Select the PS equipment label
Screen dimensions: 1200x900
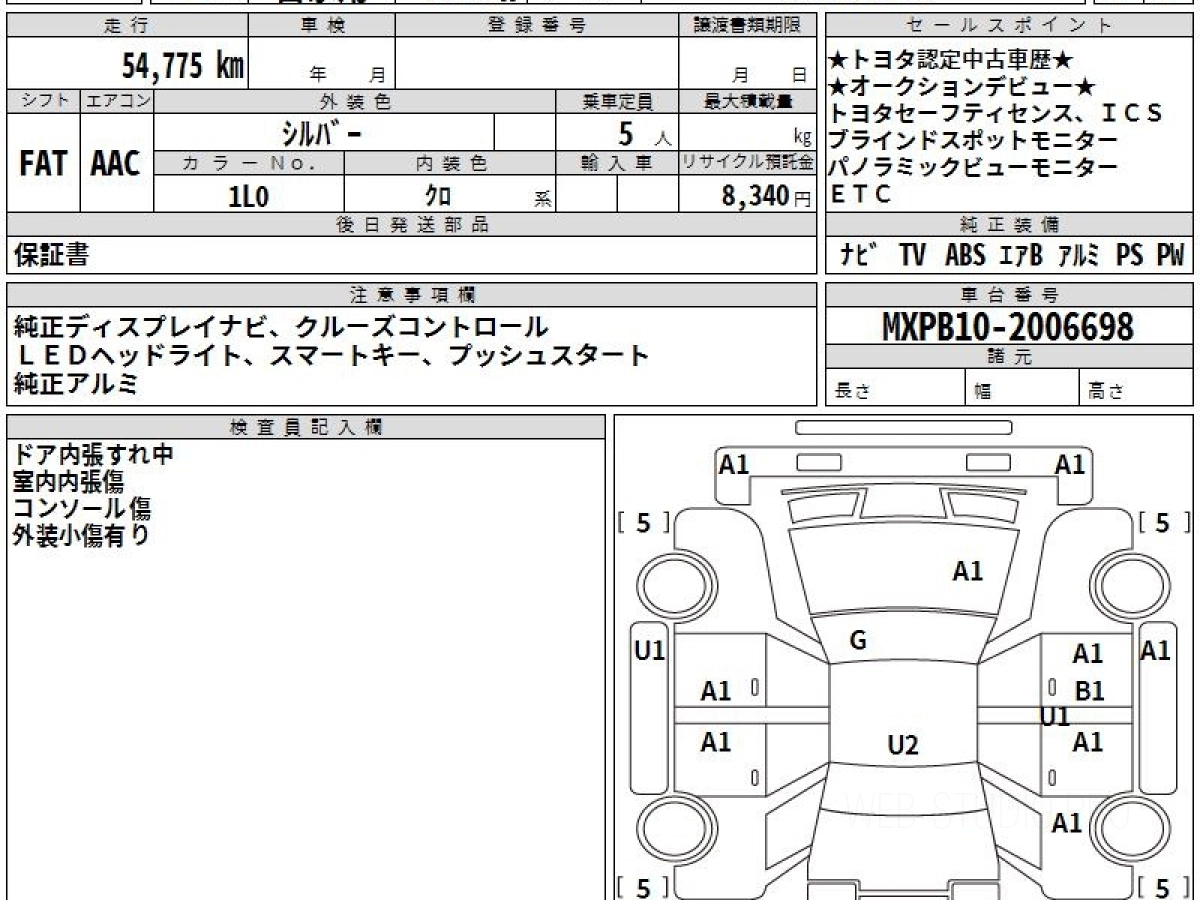coord(1130,256)
